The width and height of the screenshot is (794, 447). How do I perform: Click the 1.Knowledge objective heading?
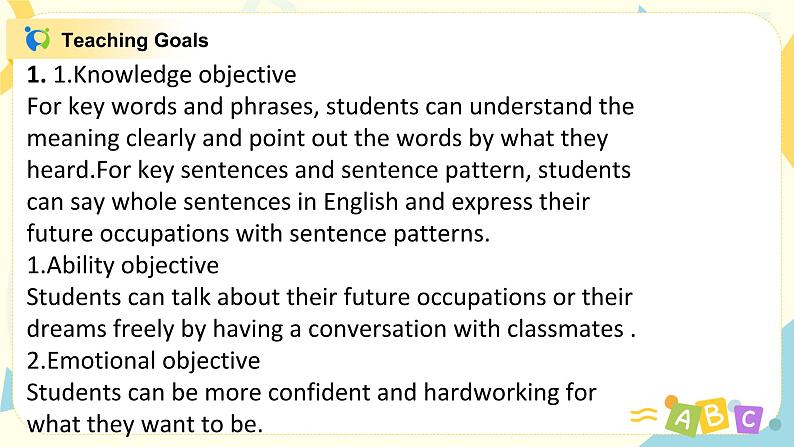coord(175,75)
